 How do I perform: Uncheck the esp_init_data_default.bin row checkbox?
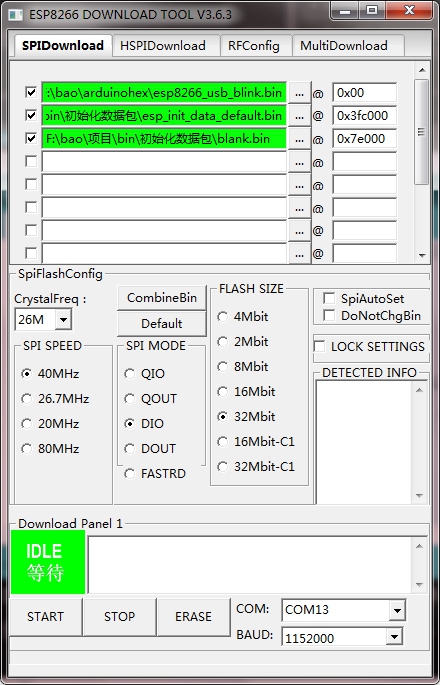tap(31, 115)
